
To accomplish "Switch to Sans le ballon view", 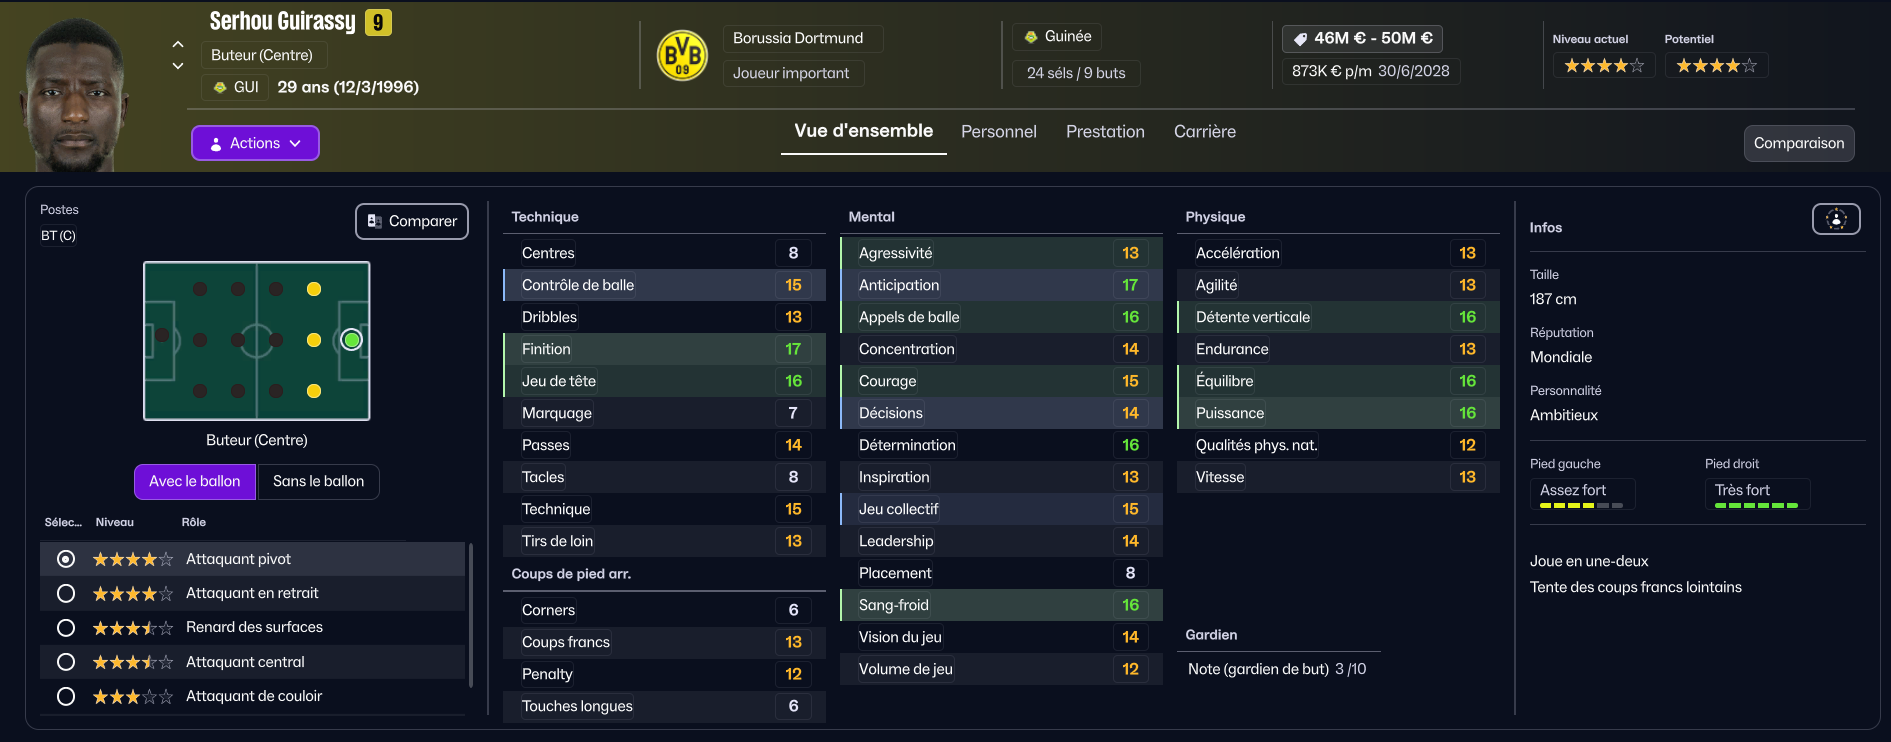I will 318,481.
